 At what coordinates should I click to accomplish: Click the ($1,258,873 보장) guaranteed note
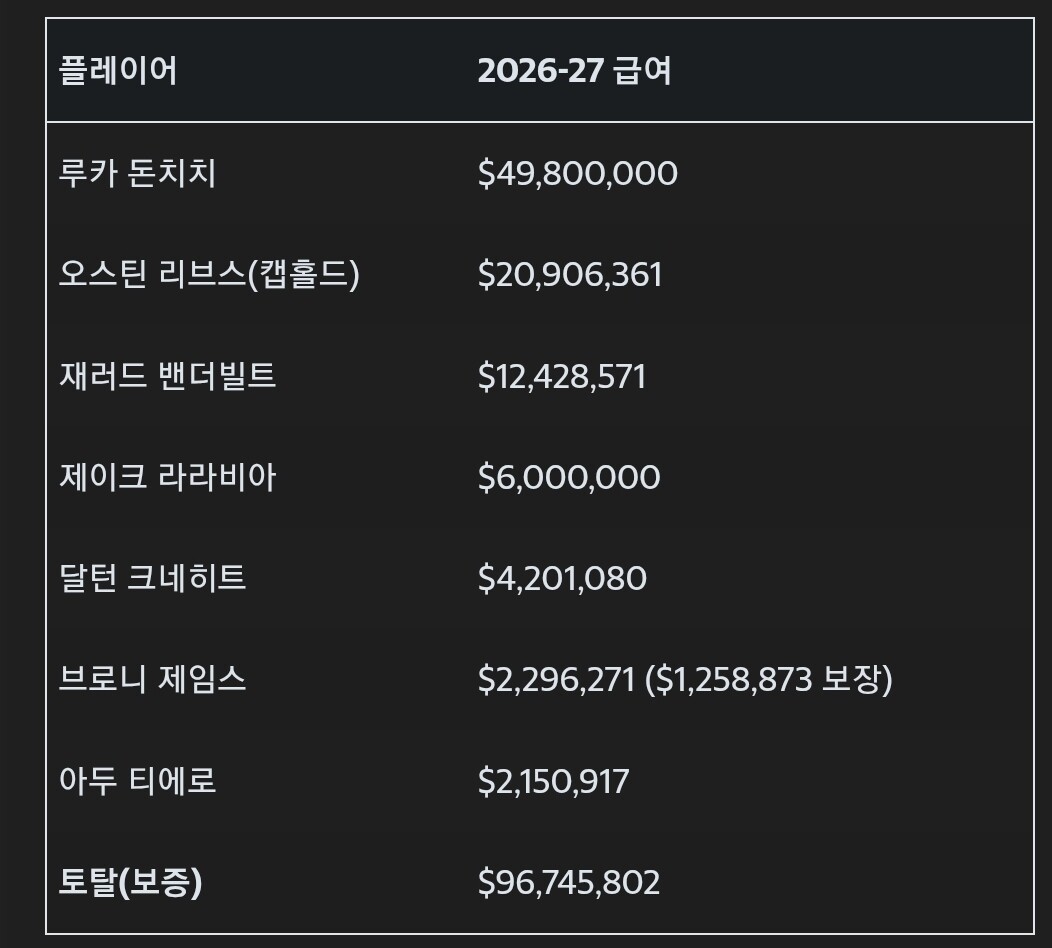click(769, 680)
